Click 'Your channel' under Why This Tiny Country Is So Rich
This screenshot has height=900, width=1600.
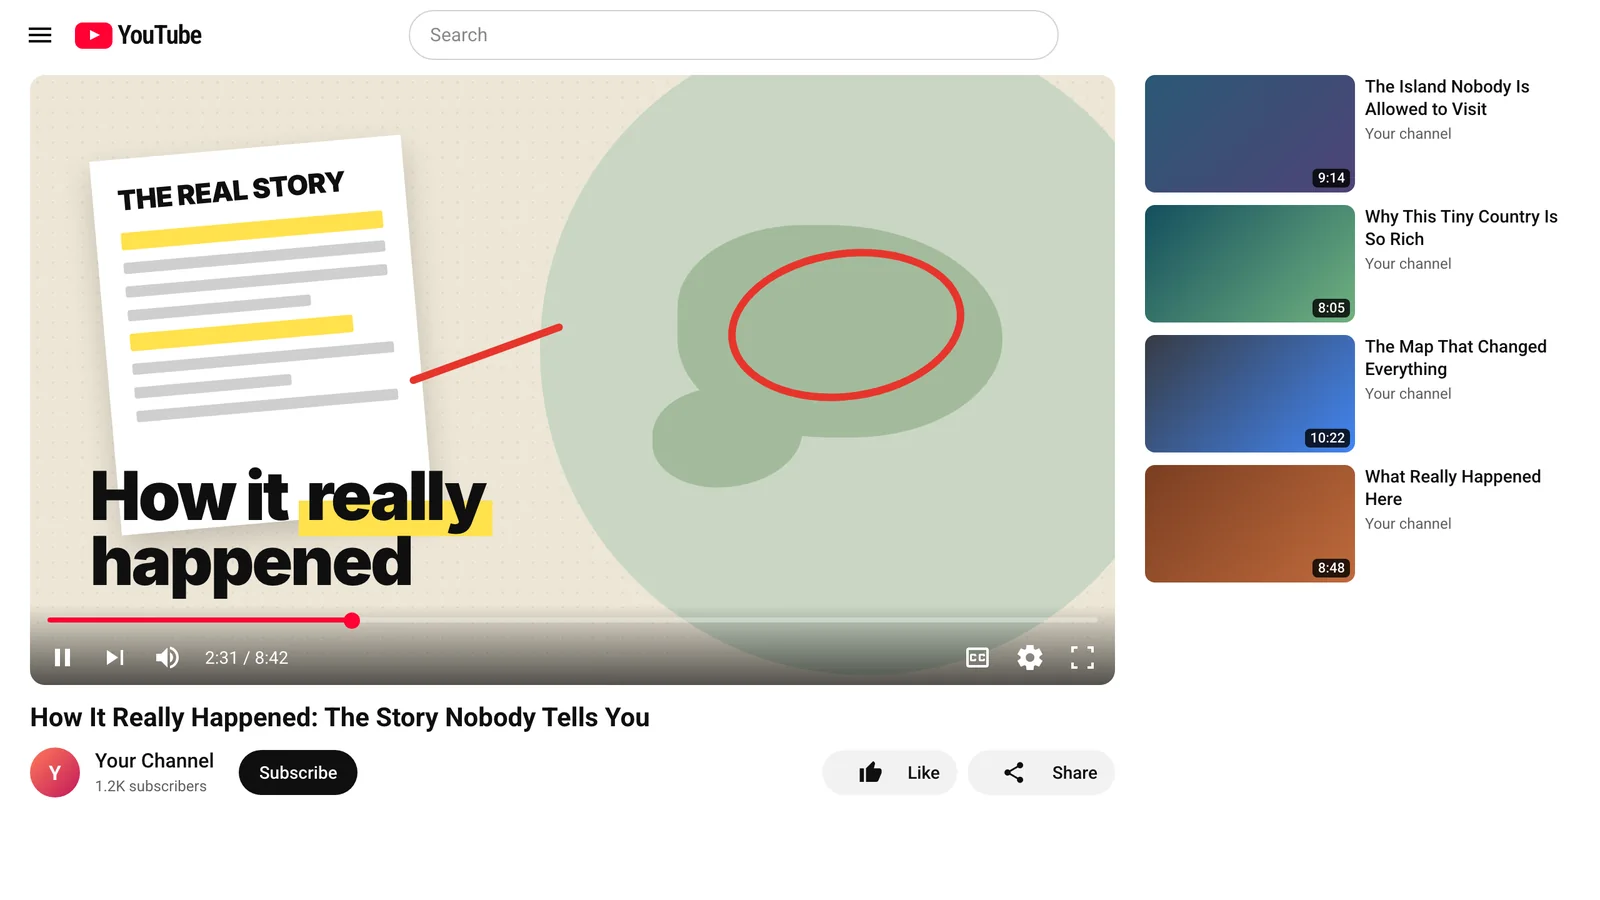(1408, 264)
